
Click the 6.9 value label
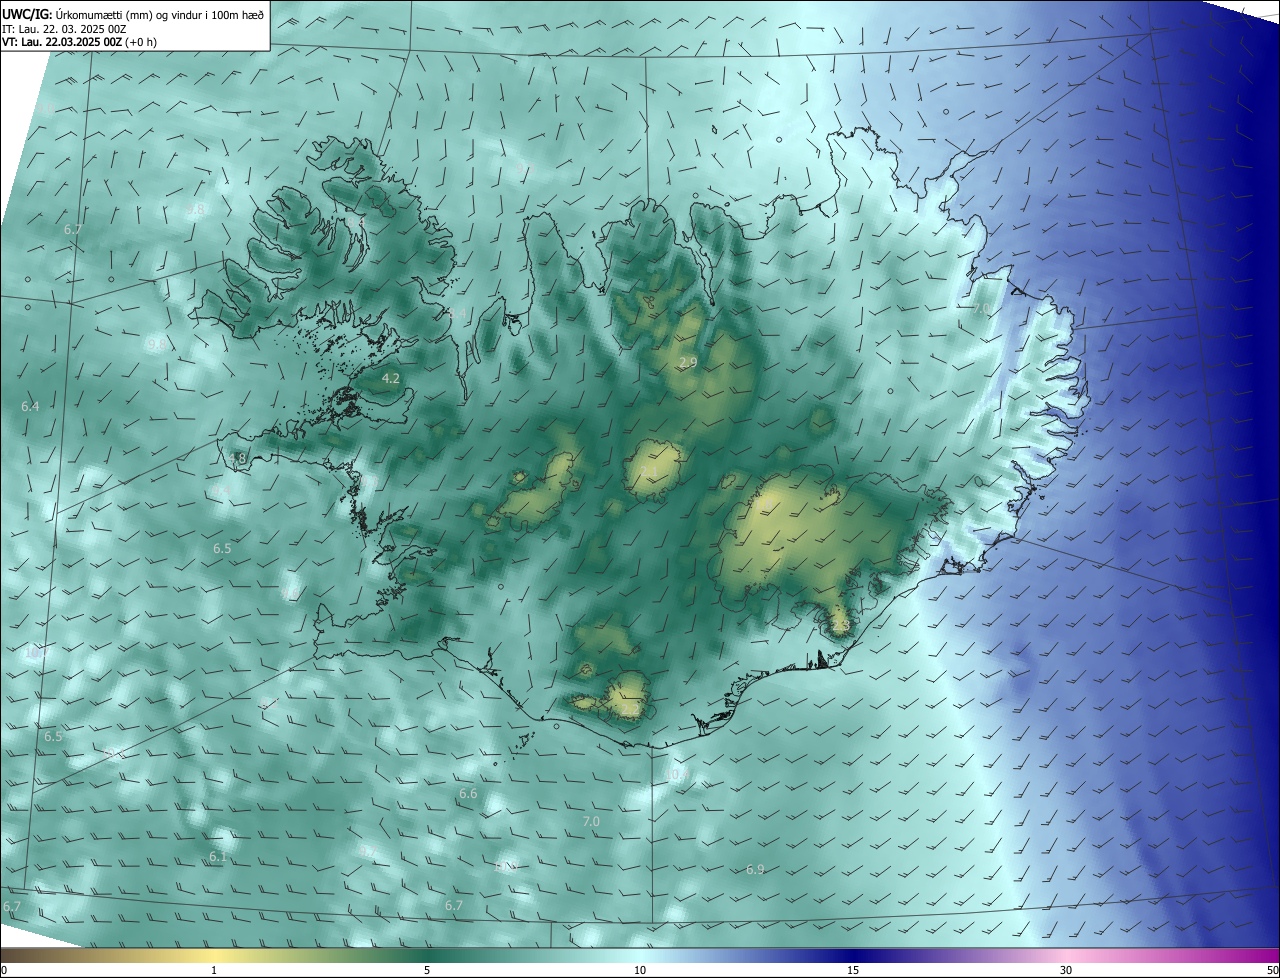(x=755, y=870)
